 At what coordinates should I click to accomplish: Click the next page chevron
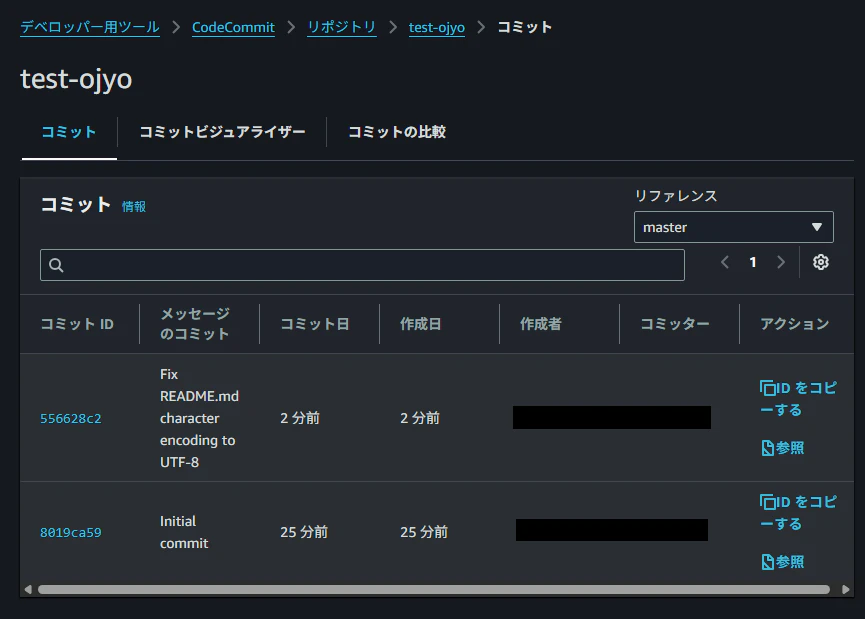[781, 262]
